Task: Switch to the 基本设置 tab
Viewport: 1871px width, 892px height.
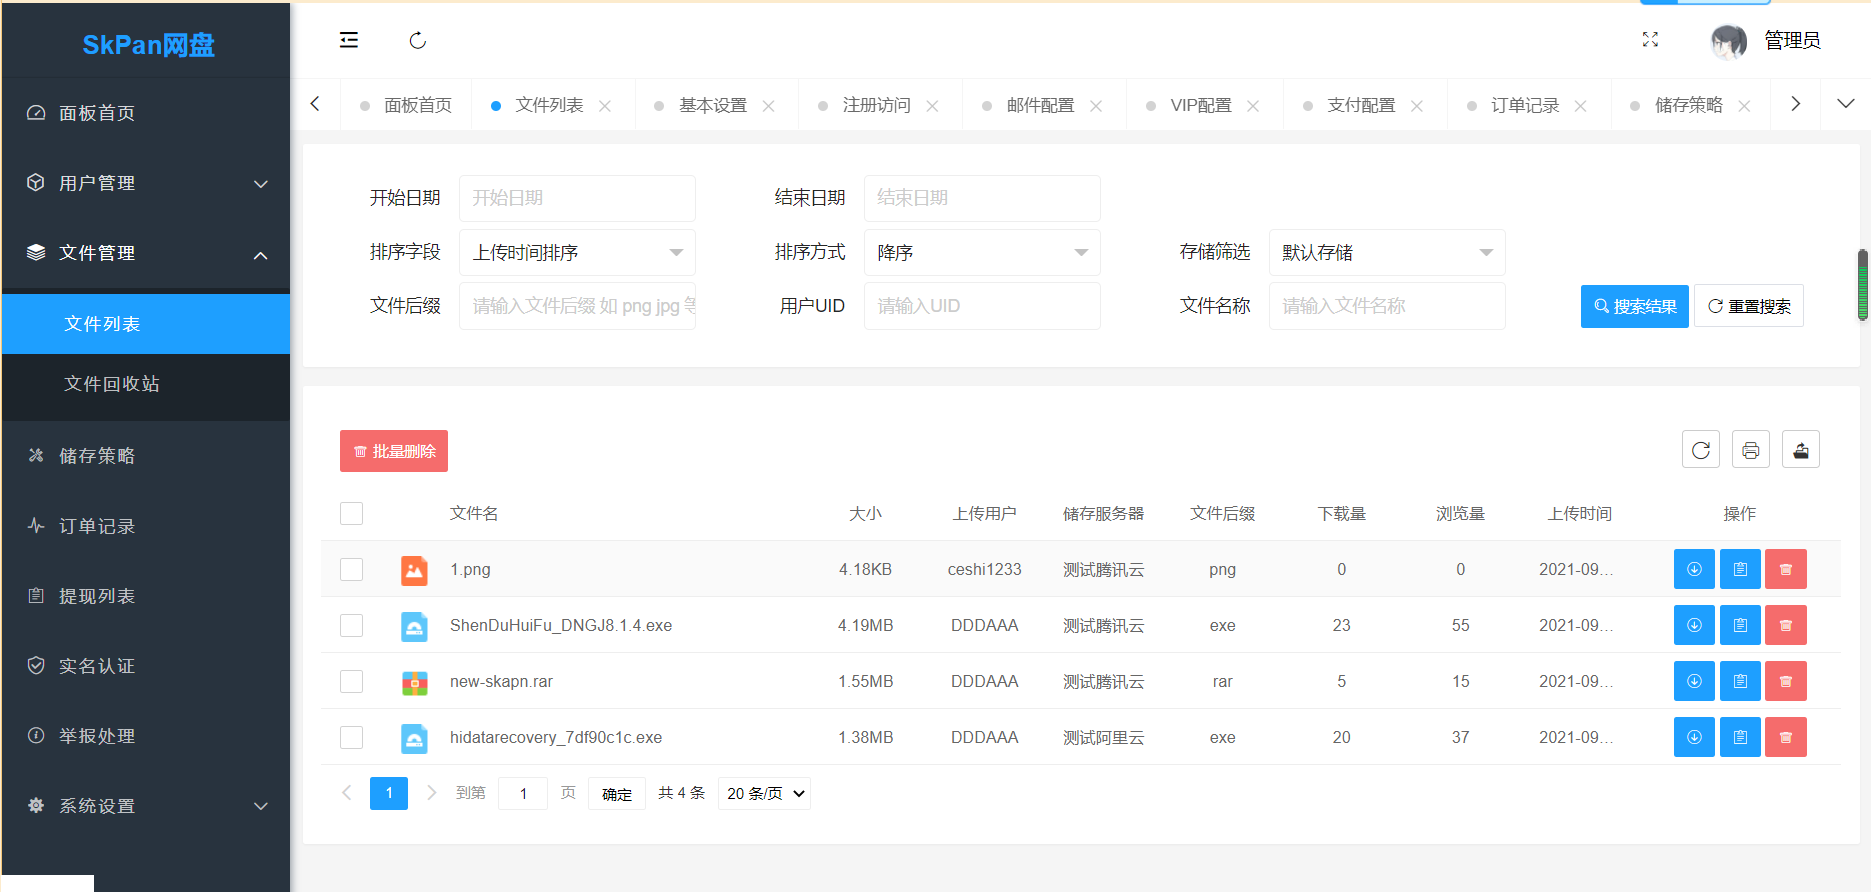Action: [x=712, y=105]
